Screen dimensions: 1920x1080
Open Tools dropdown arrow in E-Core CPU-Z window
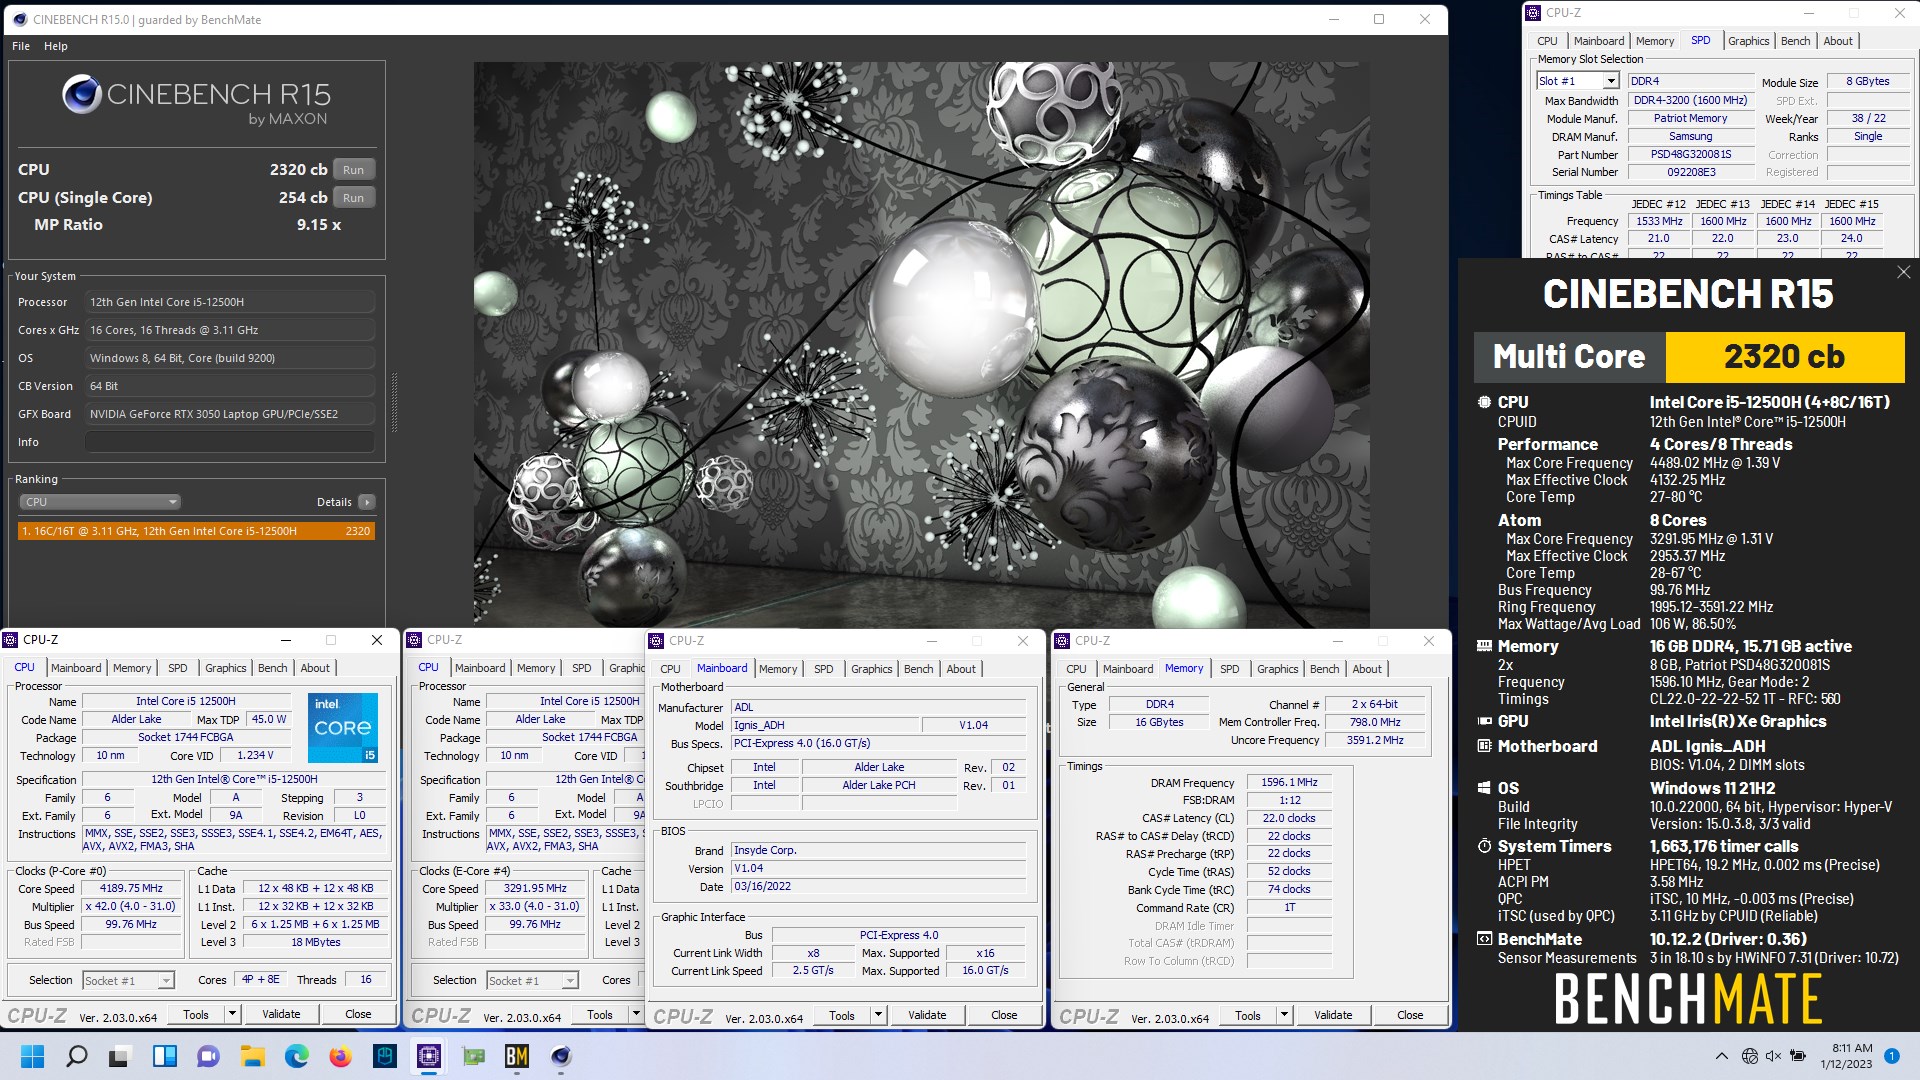coord(636,1014)
